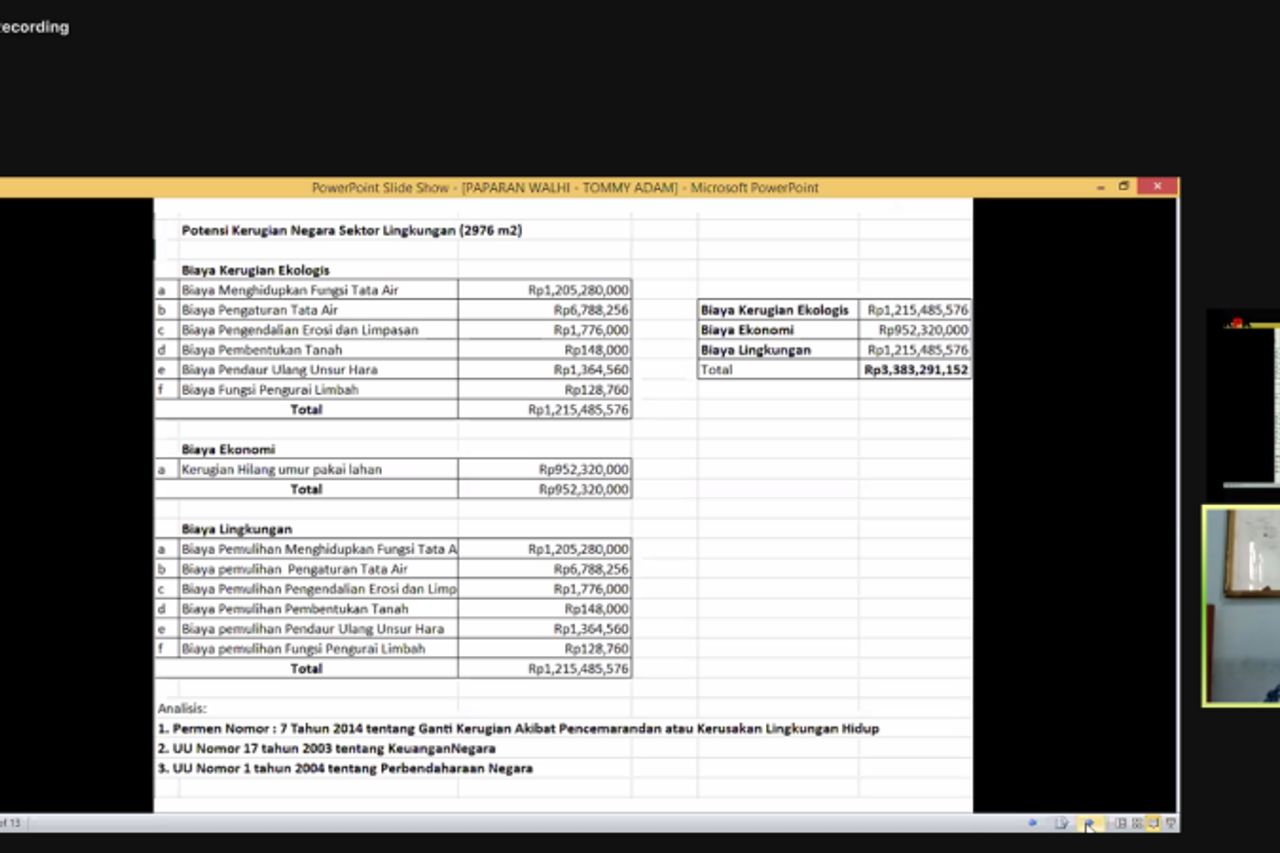This screenshot has width=1280, height=853.
Task: Select cell 'Biaya Menghidupkan Fungsi Tata Air'
Action: [x=318, y=290]
